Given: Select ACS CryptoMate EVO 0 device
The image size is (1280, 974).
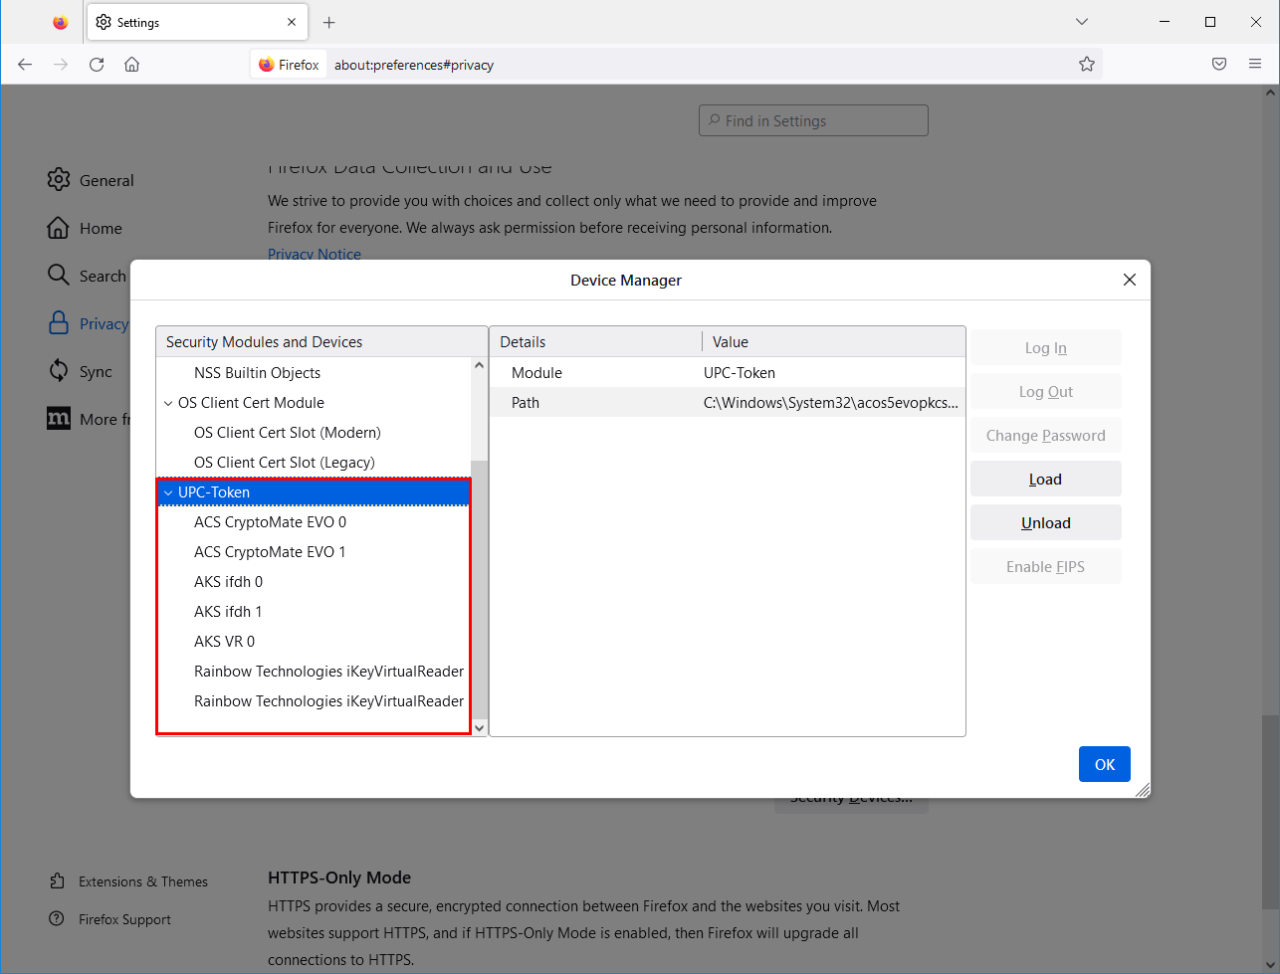Looking at the screenshot, I should pos(270,522).
